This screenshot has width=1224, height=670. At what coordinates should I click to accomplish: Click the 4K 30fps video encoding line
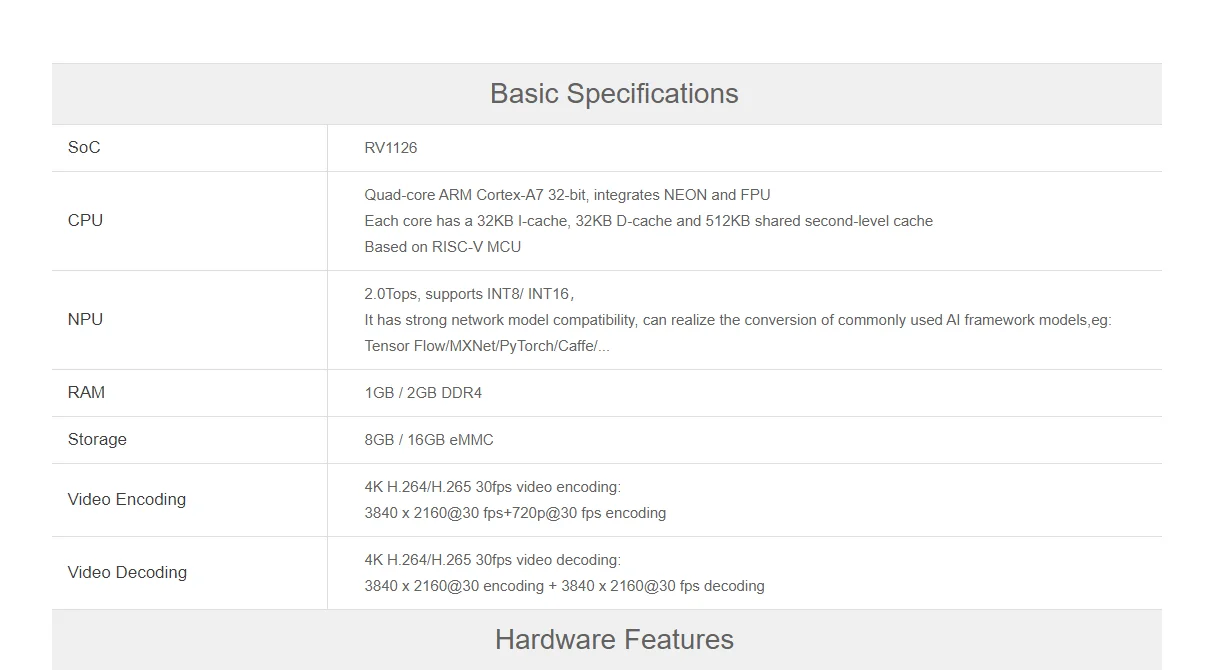pos(492,487)
